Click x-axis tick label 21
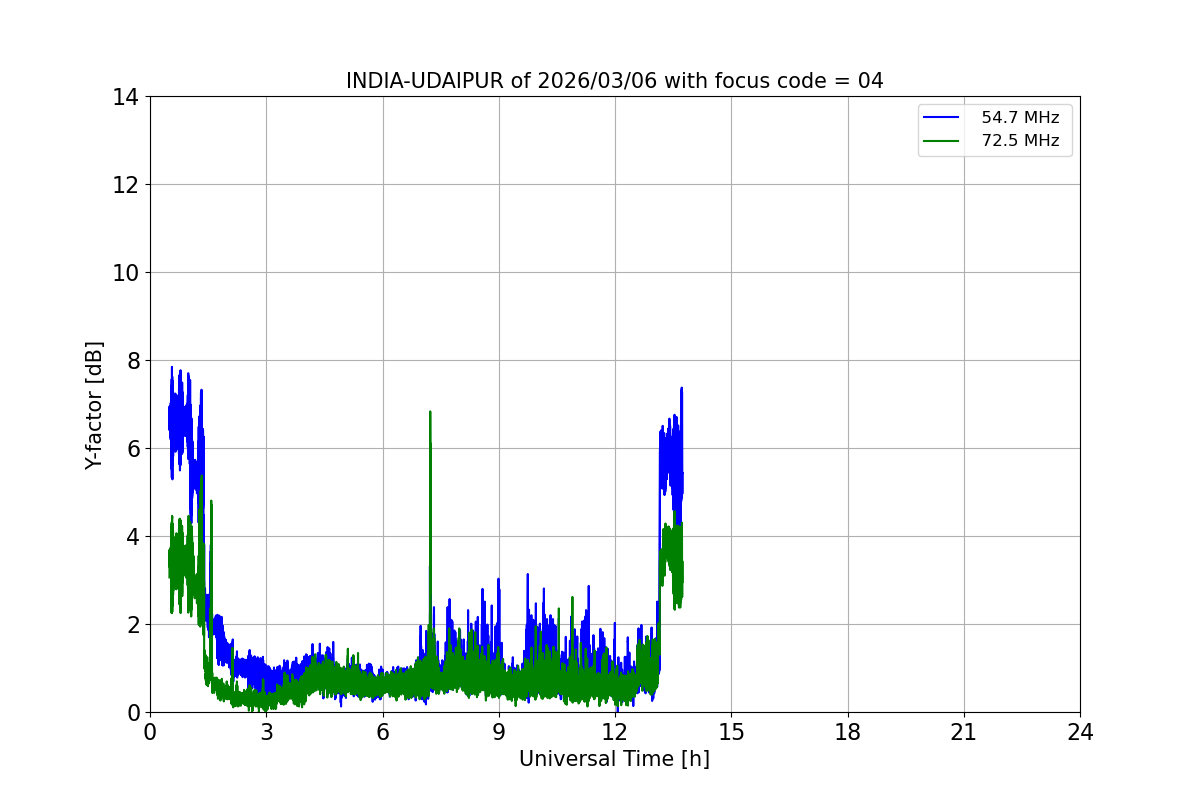 pos(964,731)
